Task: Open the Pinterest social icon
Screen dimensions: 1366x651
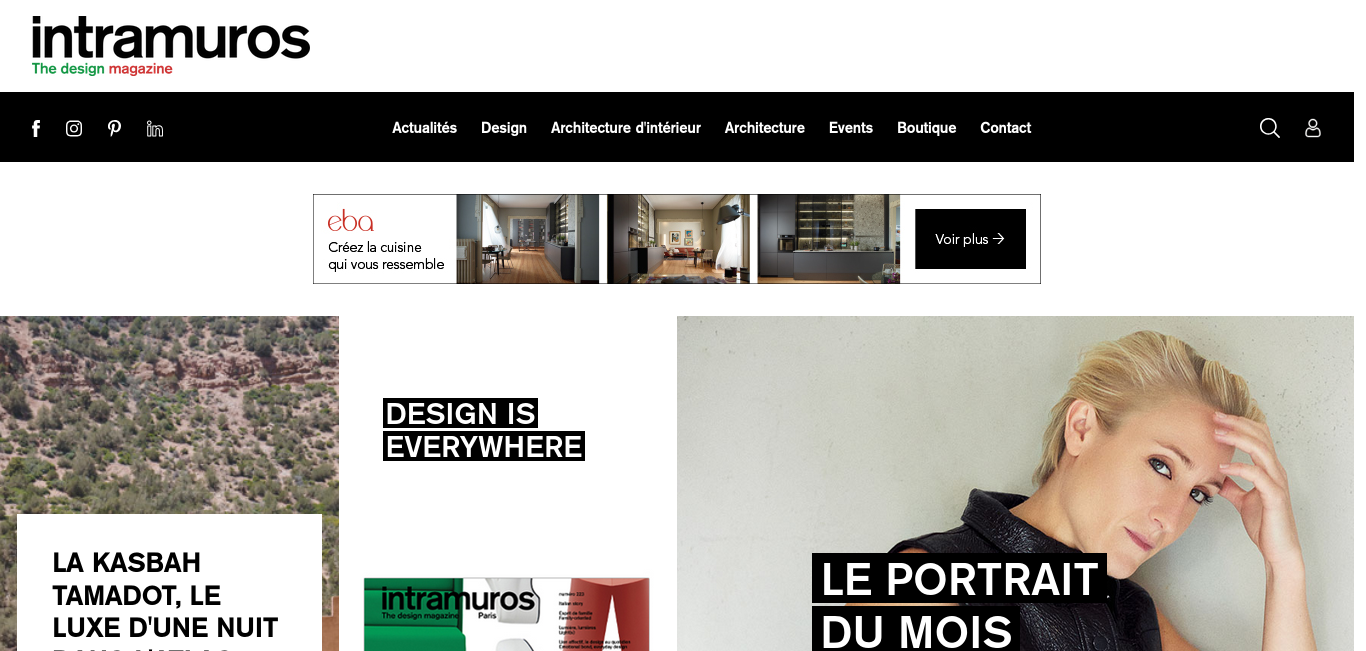Action: [x=115, y=128]
